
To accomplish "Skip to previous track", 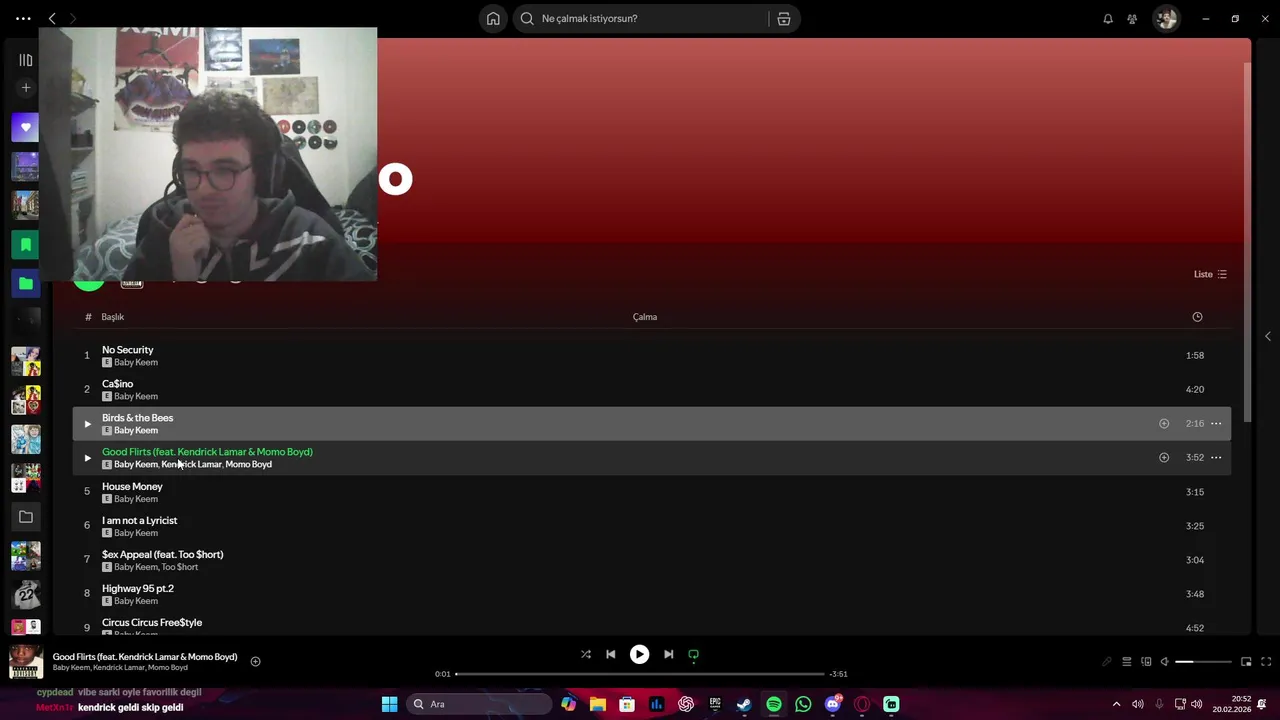I will 611,655.
